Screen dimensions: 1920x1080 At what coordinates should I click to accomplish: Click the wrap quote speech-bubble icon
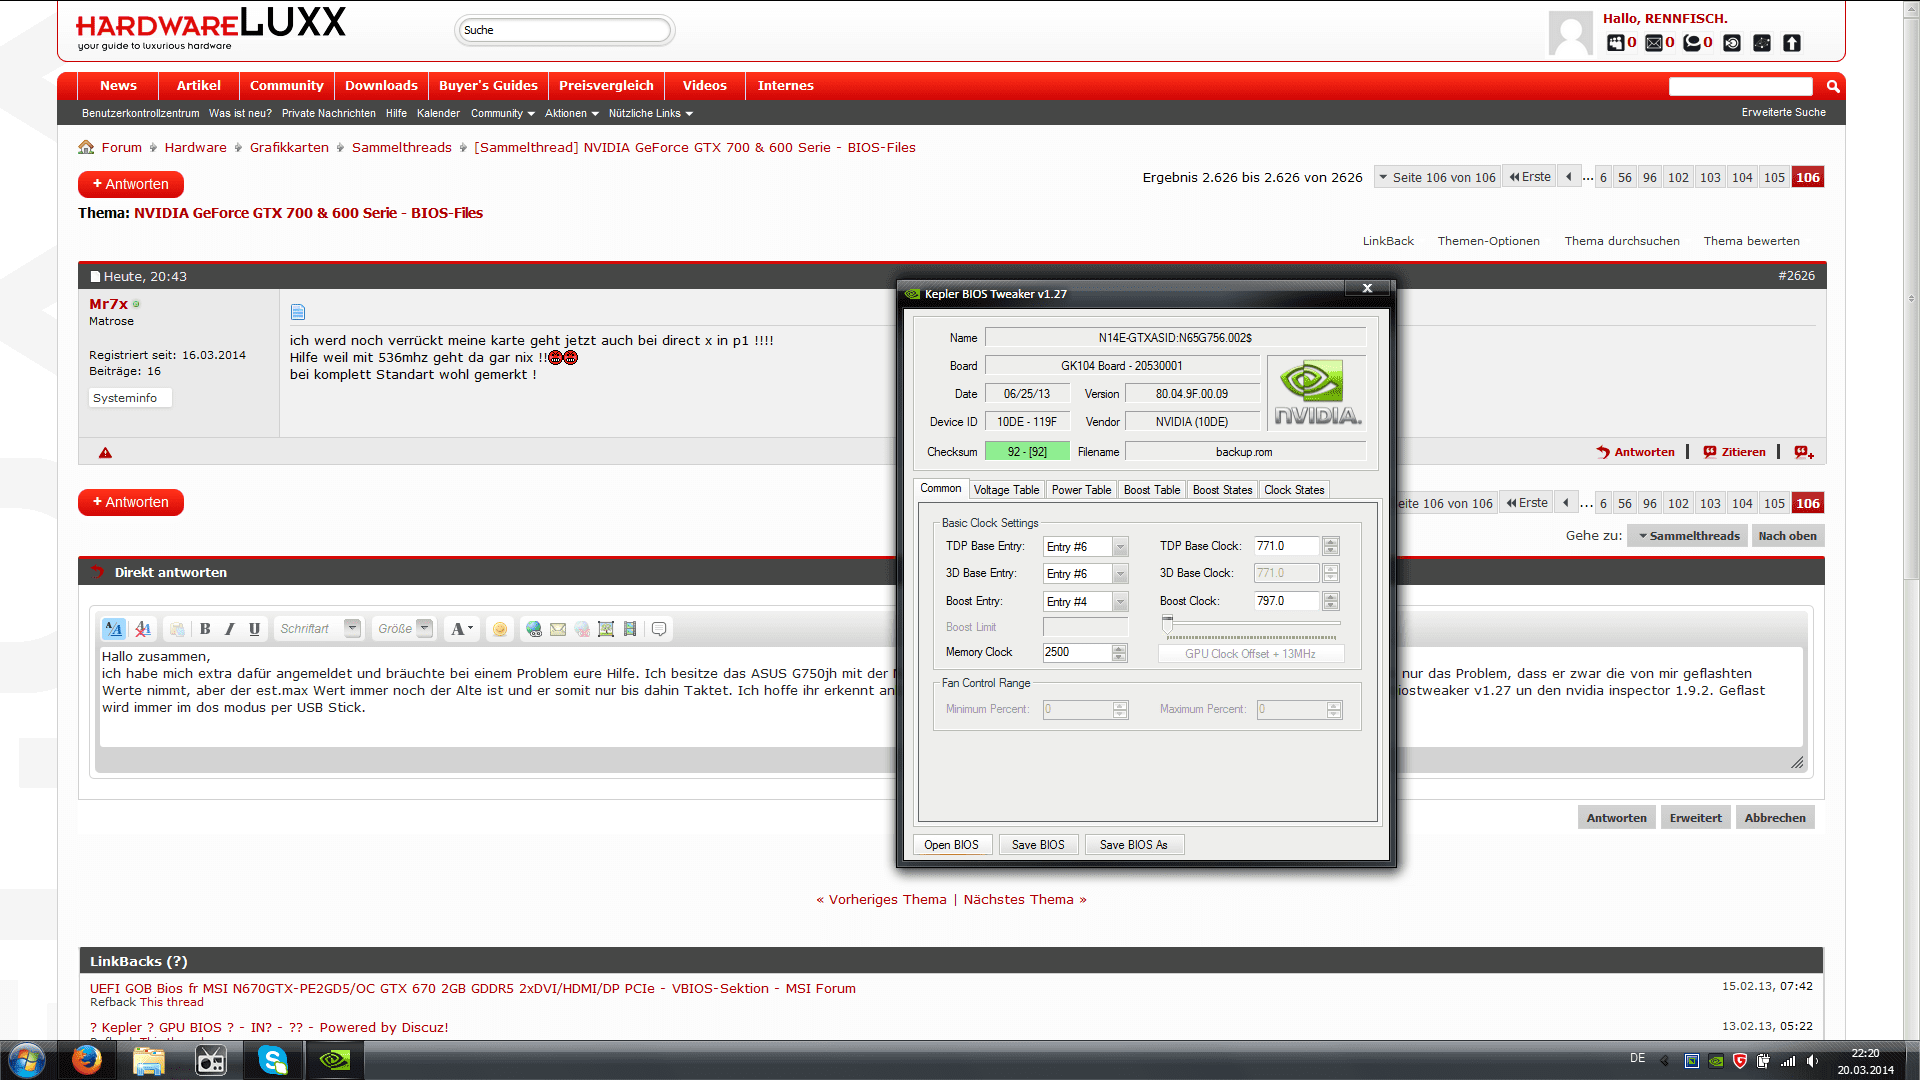(x=659, y=629)
